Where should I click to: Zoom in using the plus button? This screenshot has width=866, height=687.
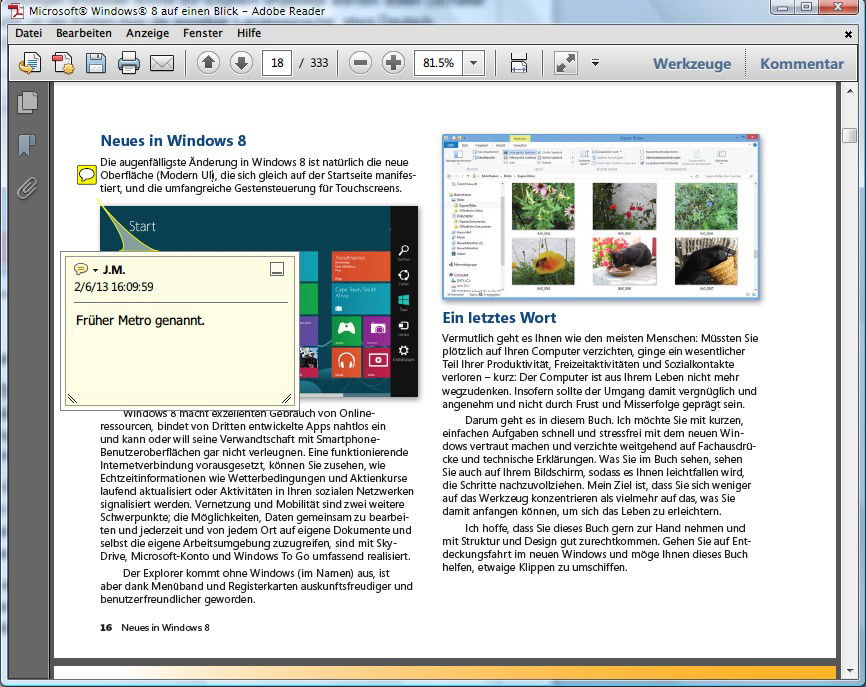pyautogui.click(x=393, y=63)
